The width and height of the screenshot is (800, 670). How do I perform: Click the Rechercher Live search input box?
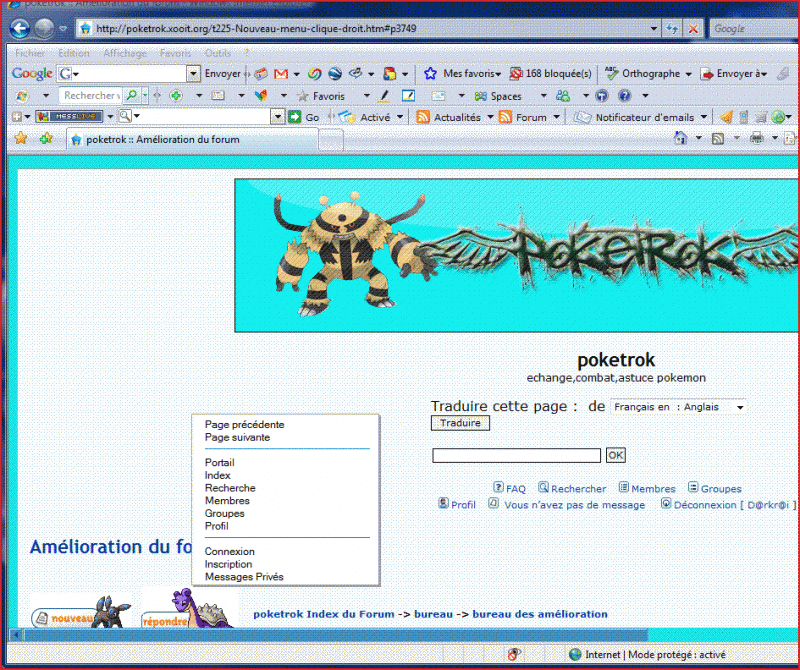[91, 95]
